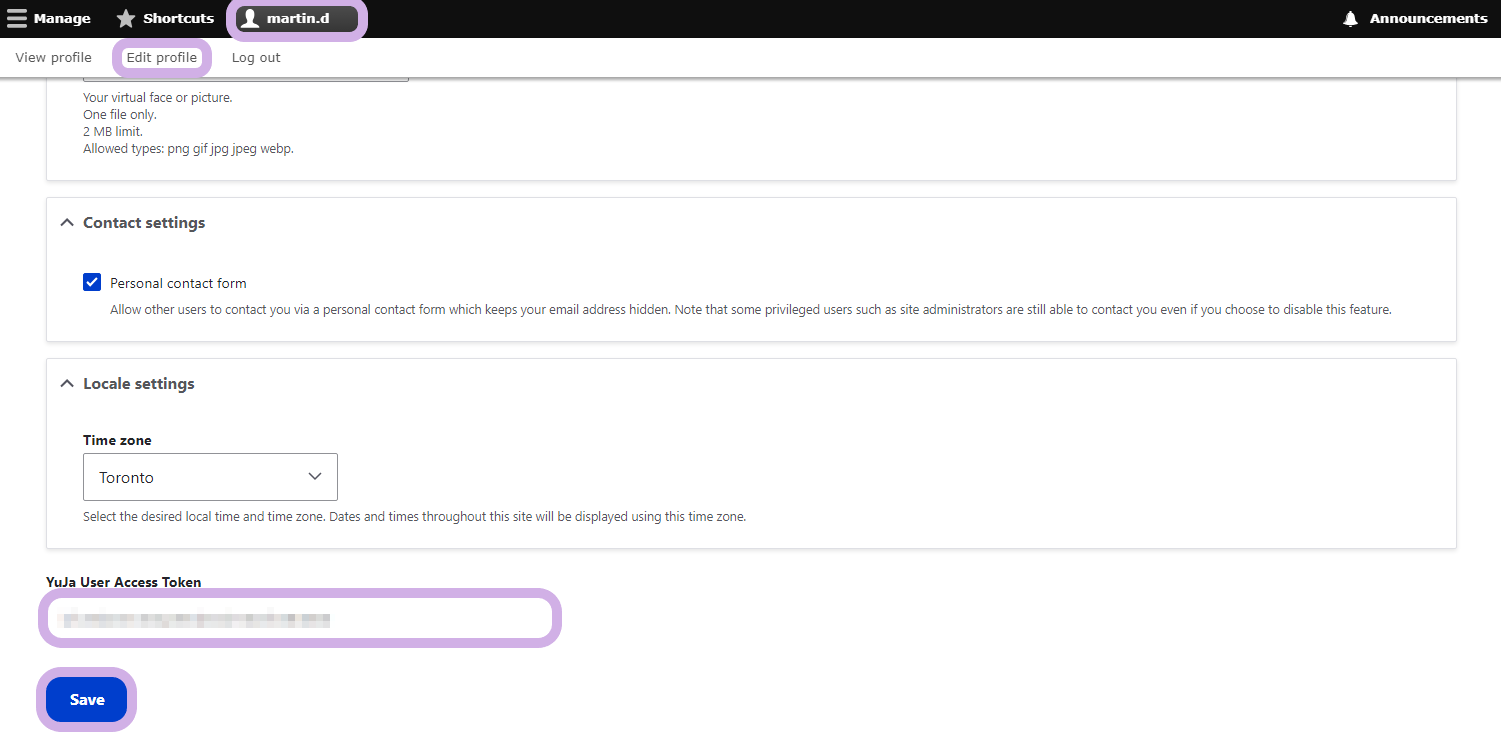Click the Log out link
The height and width of the screenshot is (748, 1501).
click(256, 58)
